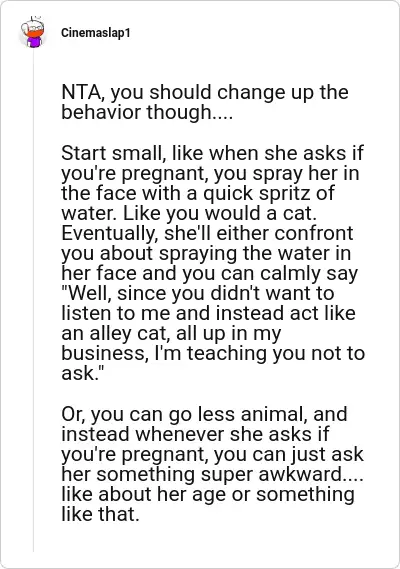Click 'like about her age or something' line
The height and width of the screenshot is (569, 400).
pyautogui.click(x=208, y=494)
